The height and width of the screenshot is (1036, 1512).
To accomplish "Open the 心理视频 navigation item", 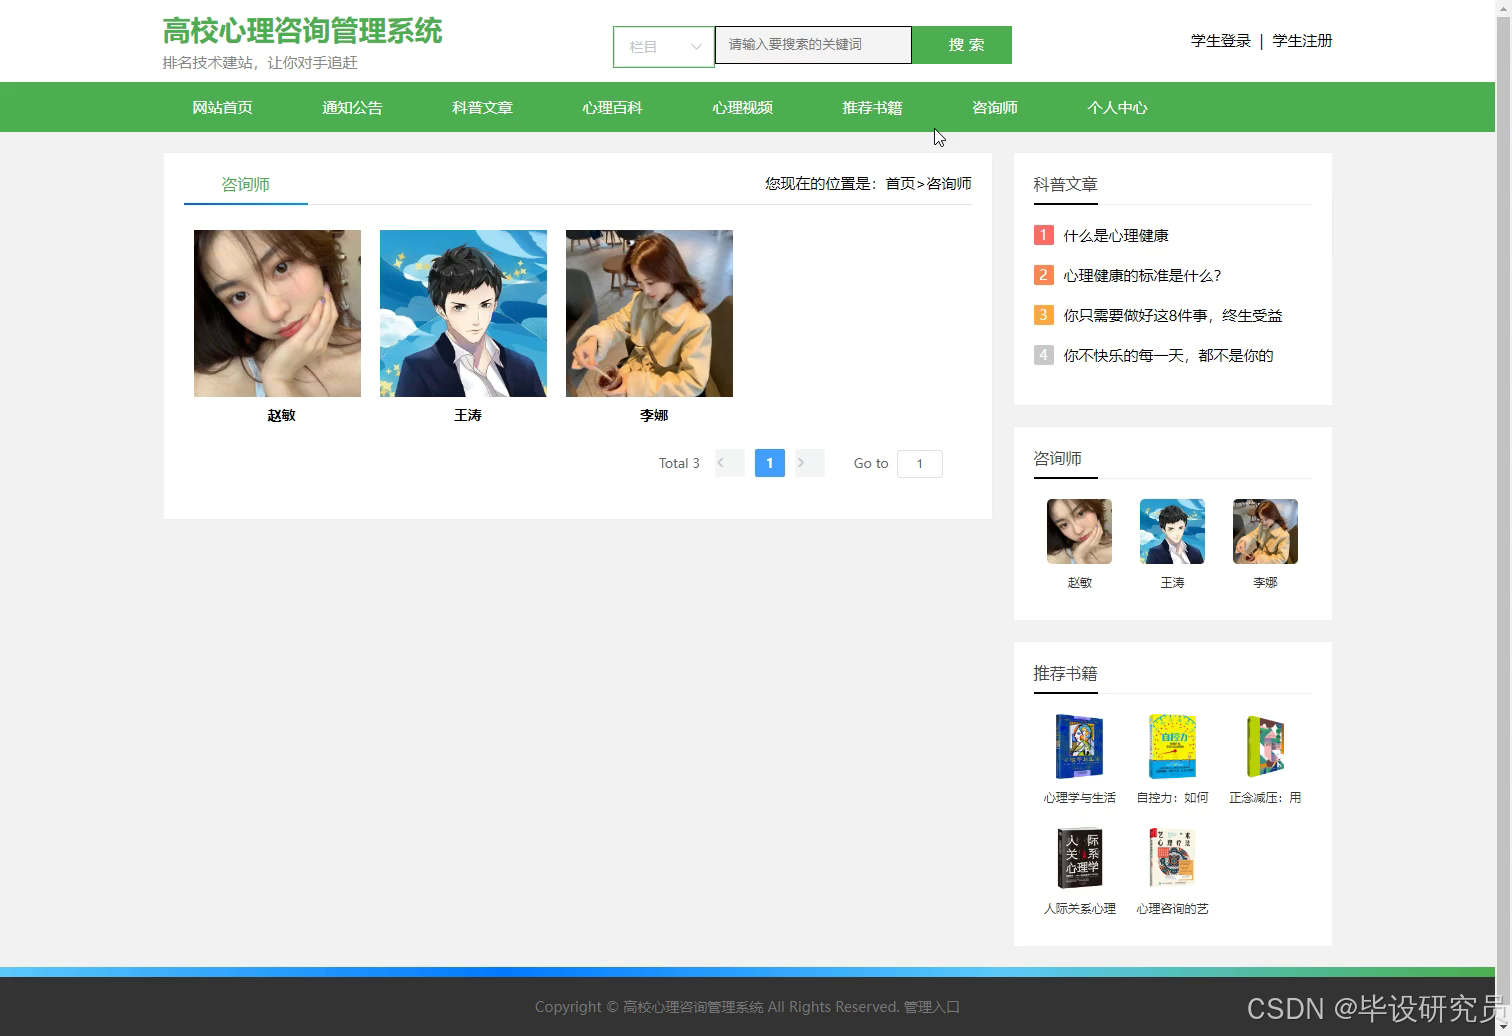I will [742, 108].
